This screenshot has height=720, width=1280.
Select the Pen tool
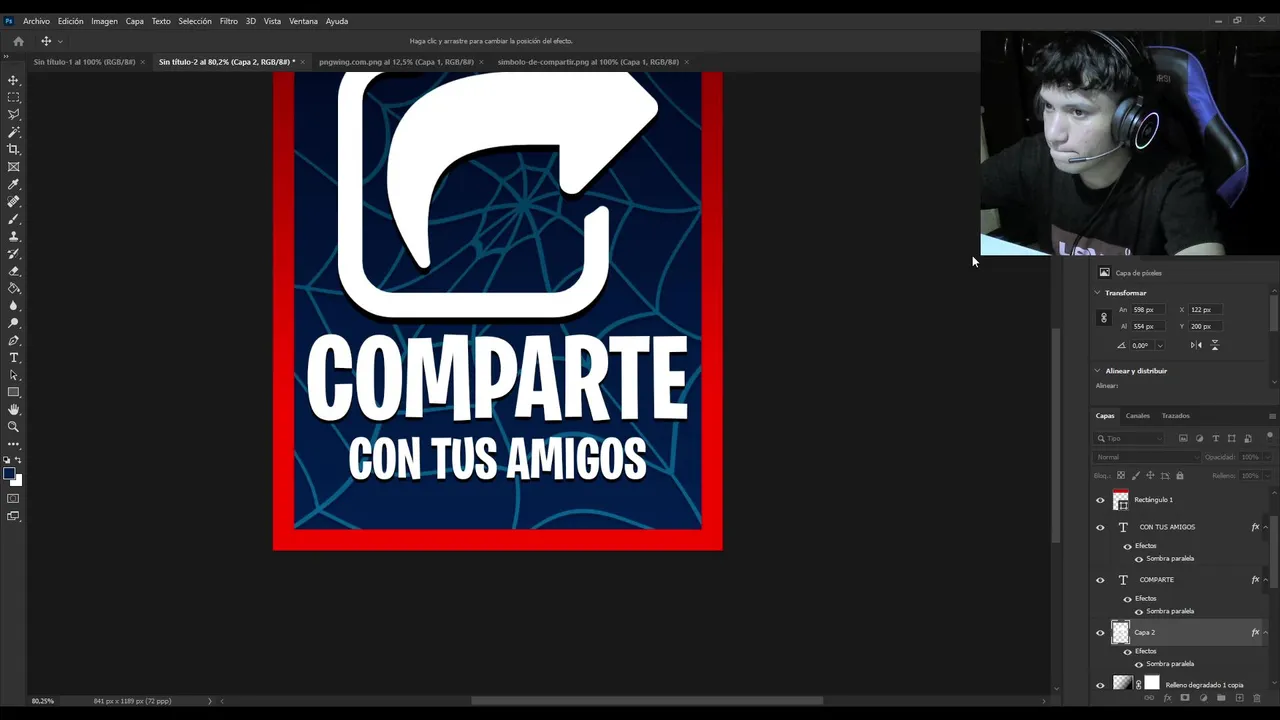(x=13, y=341)
